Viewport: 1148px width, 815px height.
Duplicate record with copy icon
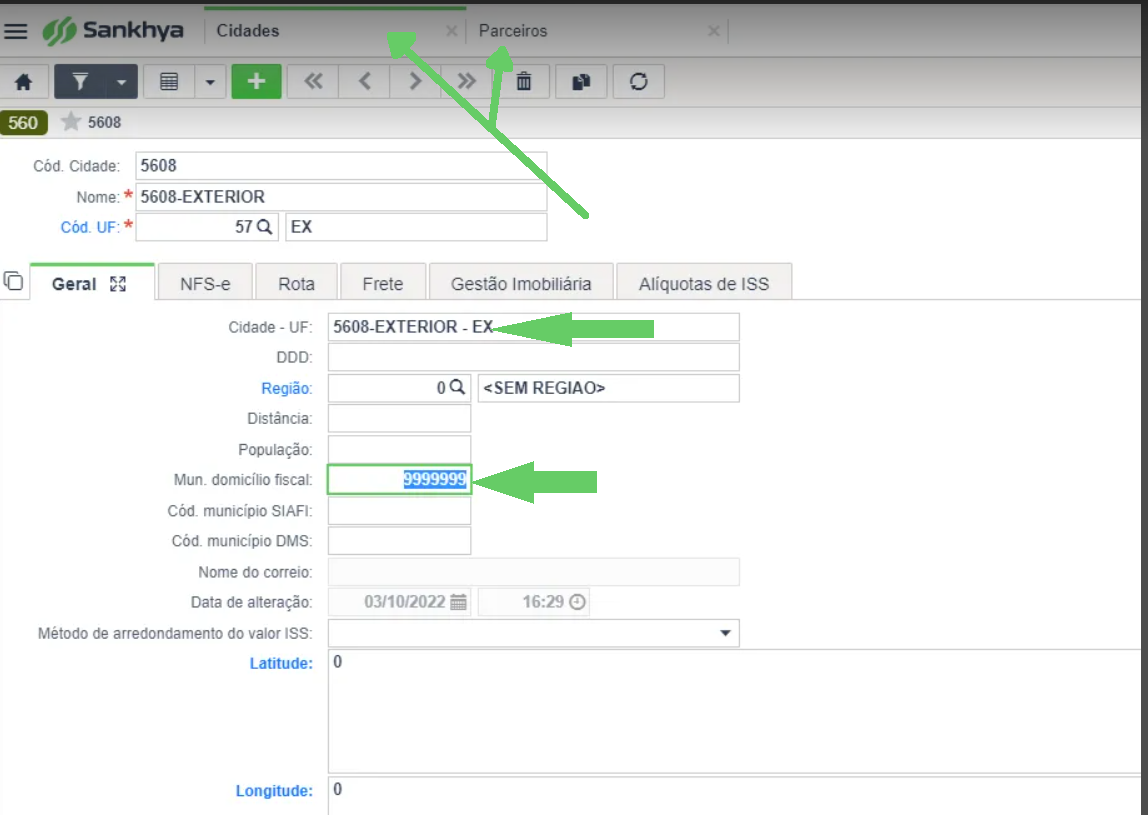(581, 82)
